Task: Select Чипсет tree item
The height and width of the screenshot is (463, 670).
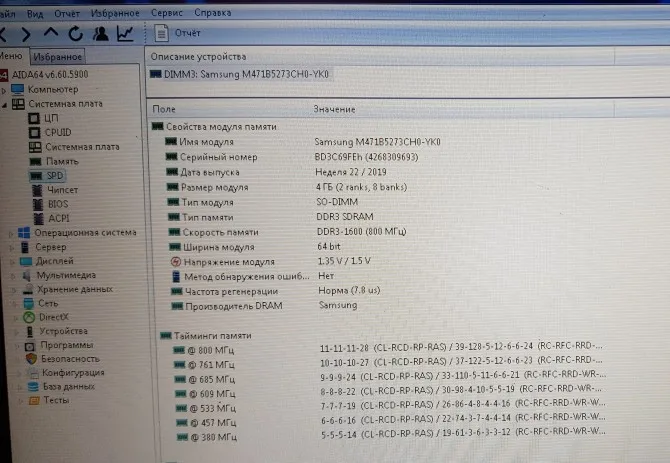Action: coord(55,190)
